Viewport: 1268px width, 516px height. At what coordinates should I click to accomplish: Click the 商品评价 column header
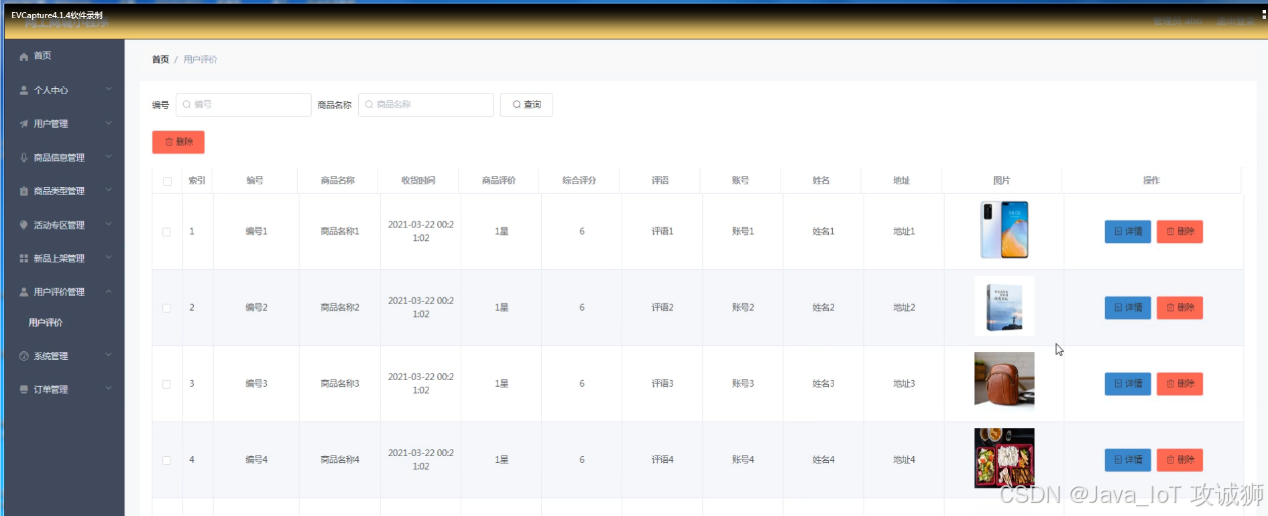(x=499, y=181)
